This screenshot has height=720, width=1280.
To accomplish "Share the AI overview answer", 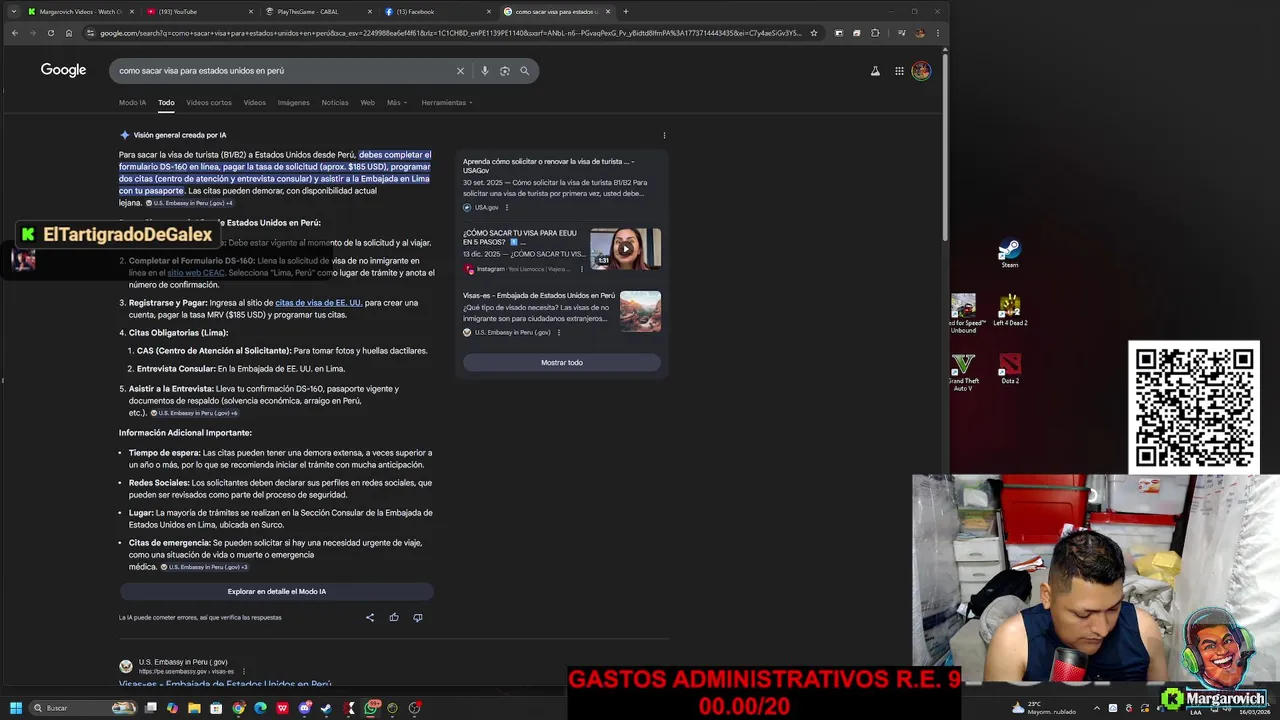I will 370,617.
